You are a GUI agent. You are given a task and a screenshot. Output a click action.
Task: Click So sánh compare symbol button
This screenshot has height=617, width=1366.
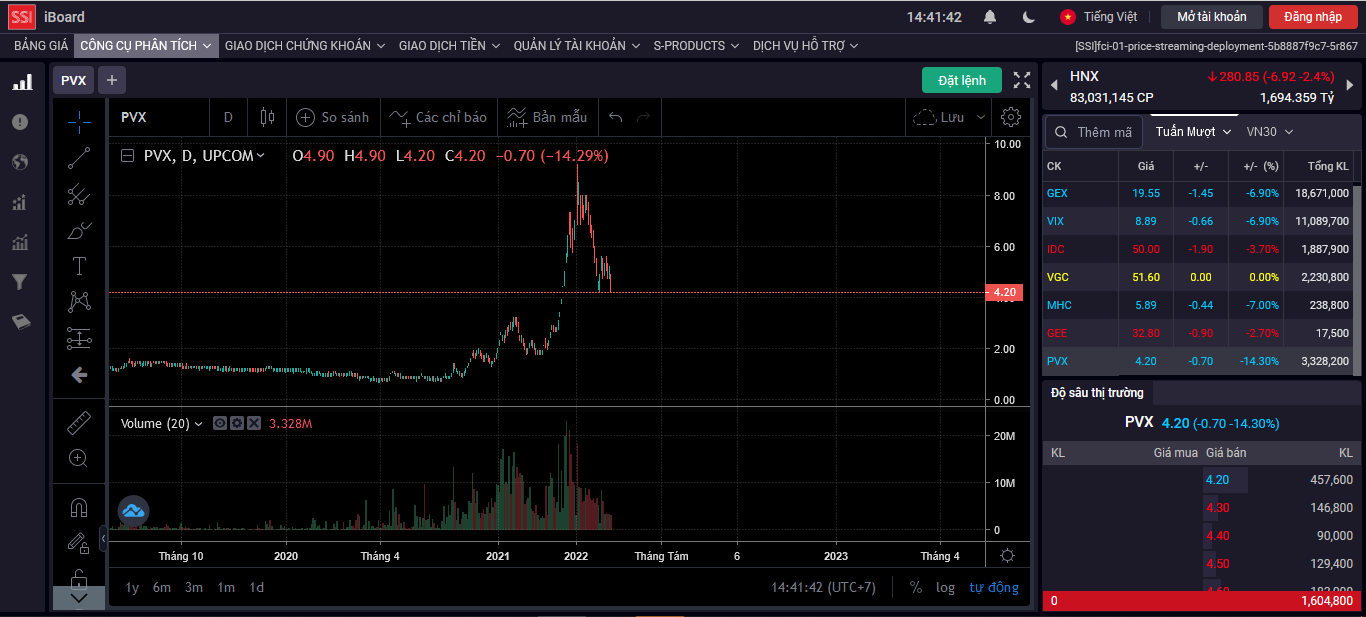(333, 117)
